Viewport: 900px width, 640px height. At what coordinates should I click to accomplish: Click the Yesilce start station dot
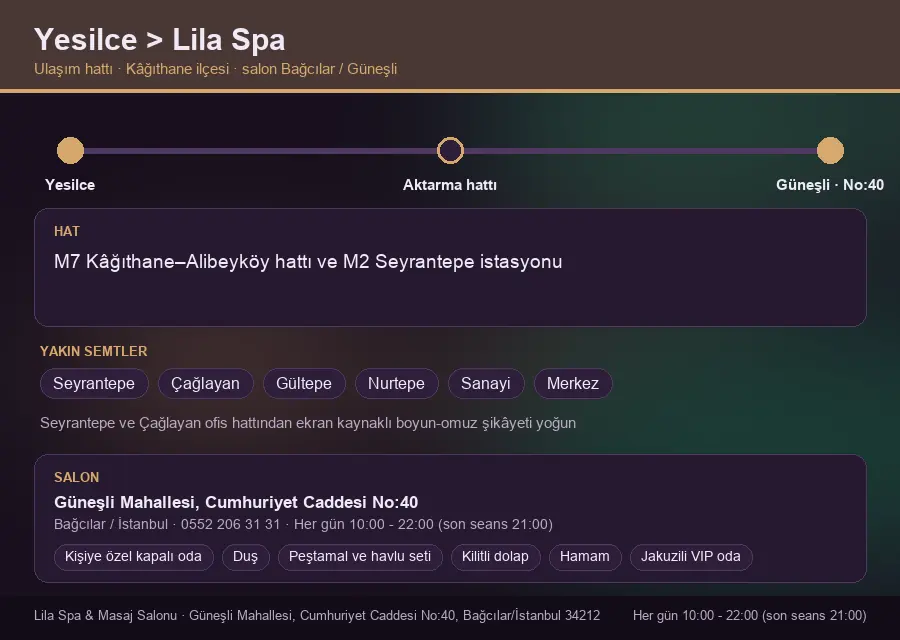point(71,150)
